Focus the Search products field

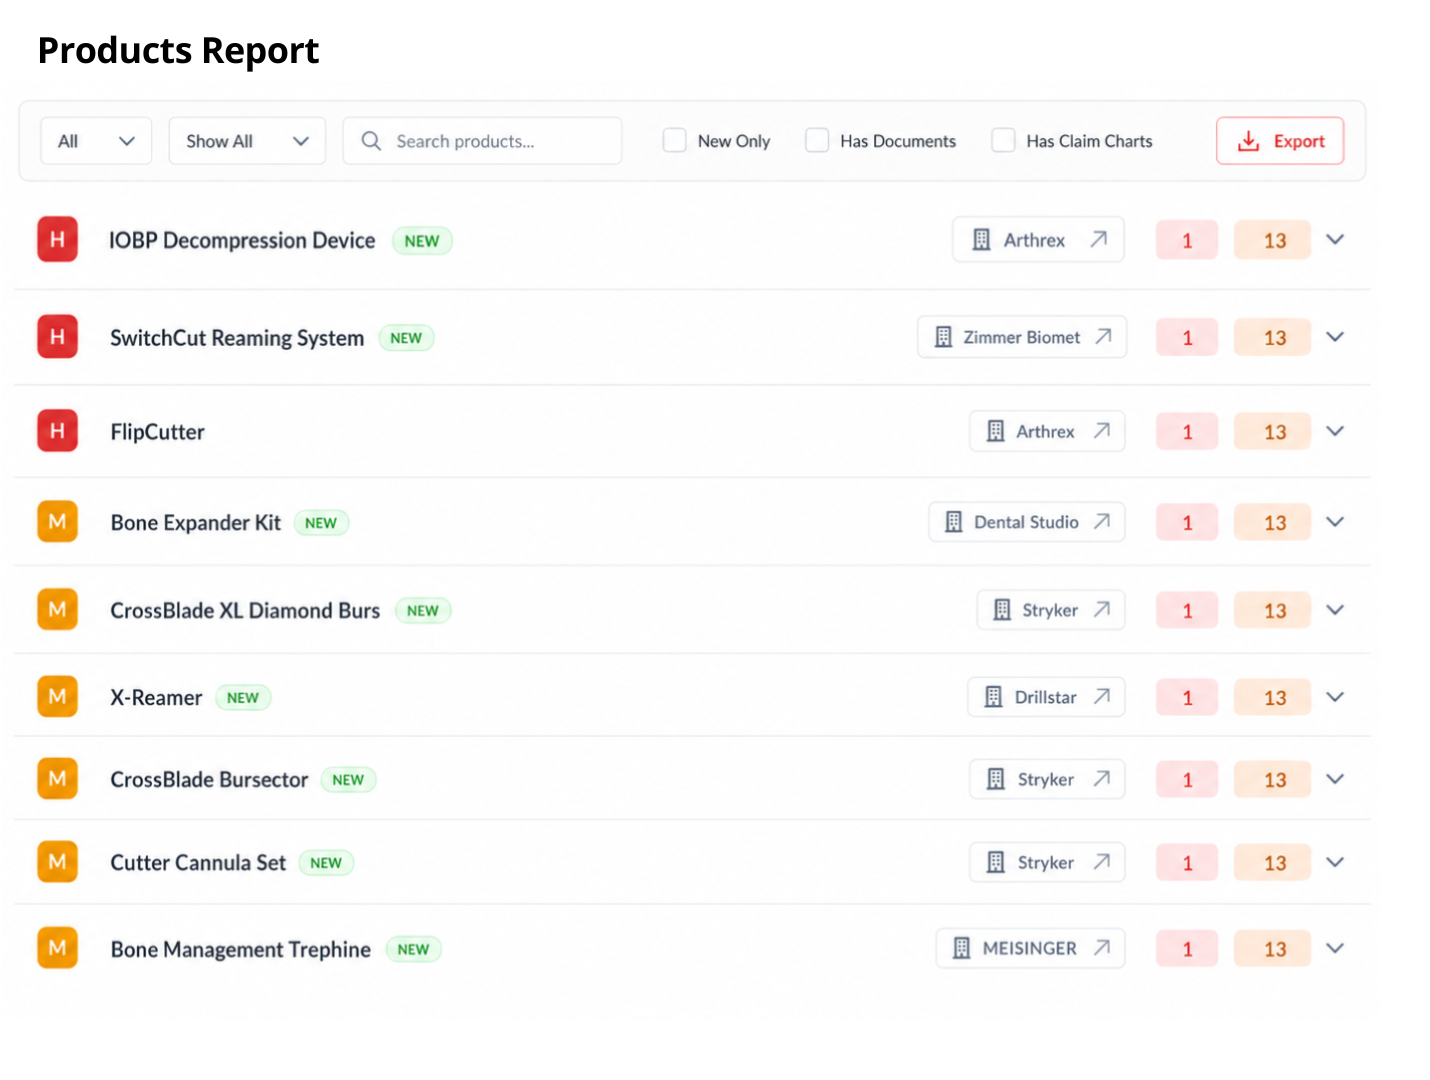(x=482, y=141)
